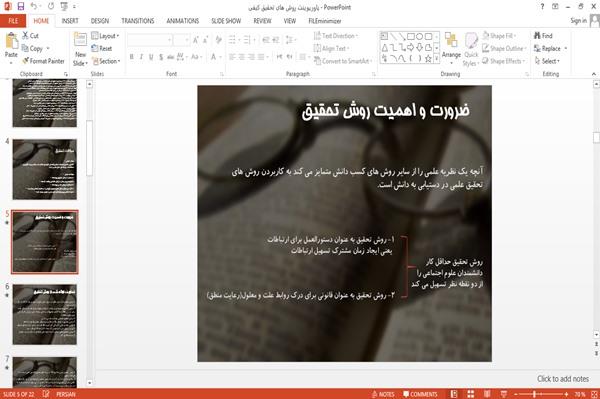Click Convert to SmartArt
Image resolution: width=600 pixels, height=399 pixels.
[342, 61]
